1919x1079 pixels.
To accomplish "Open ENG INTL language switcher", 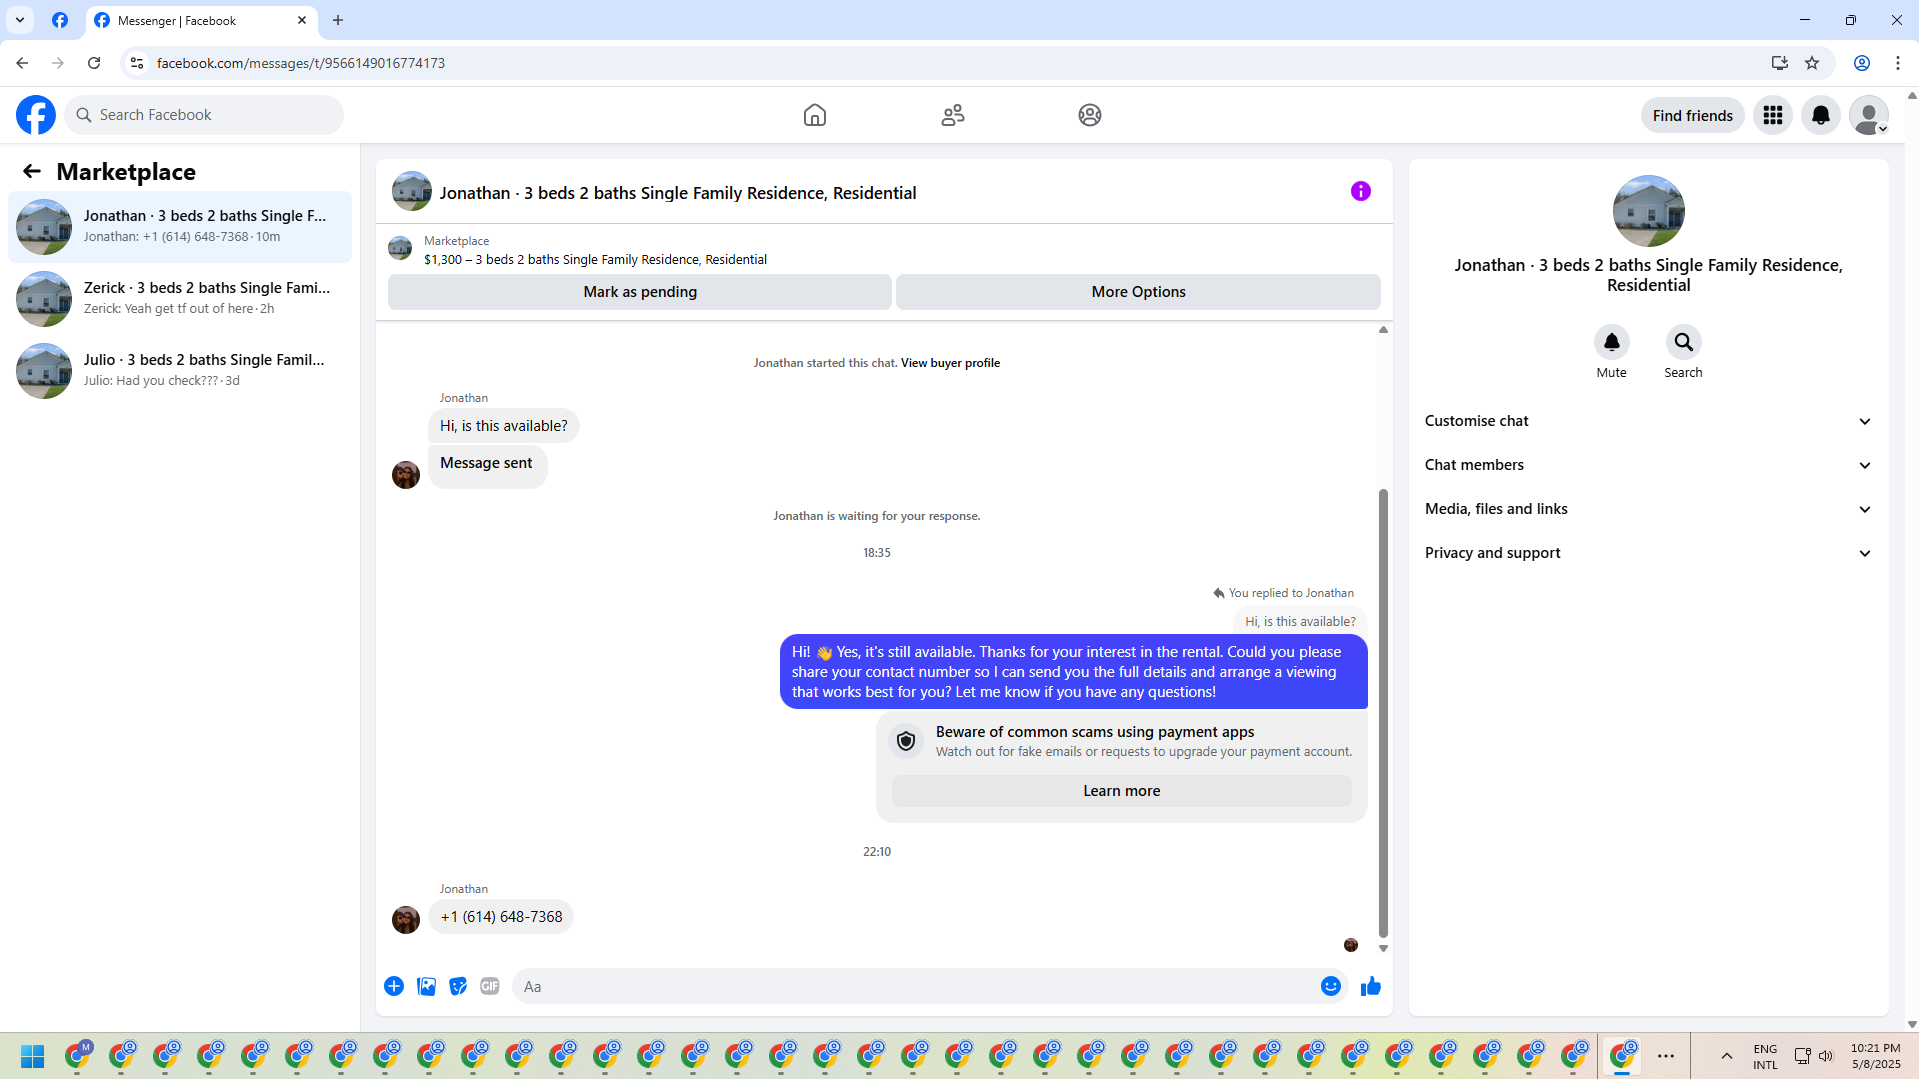I will coord(1765,1056).
